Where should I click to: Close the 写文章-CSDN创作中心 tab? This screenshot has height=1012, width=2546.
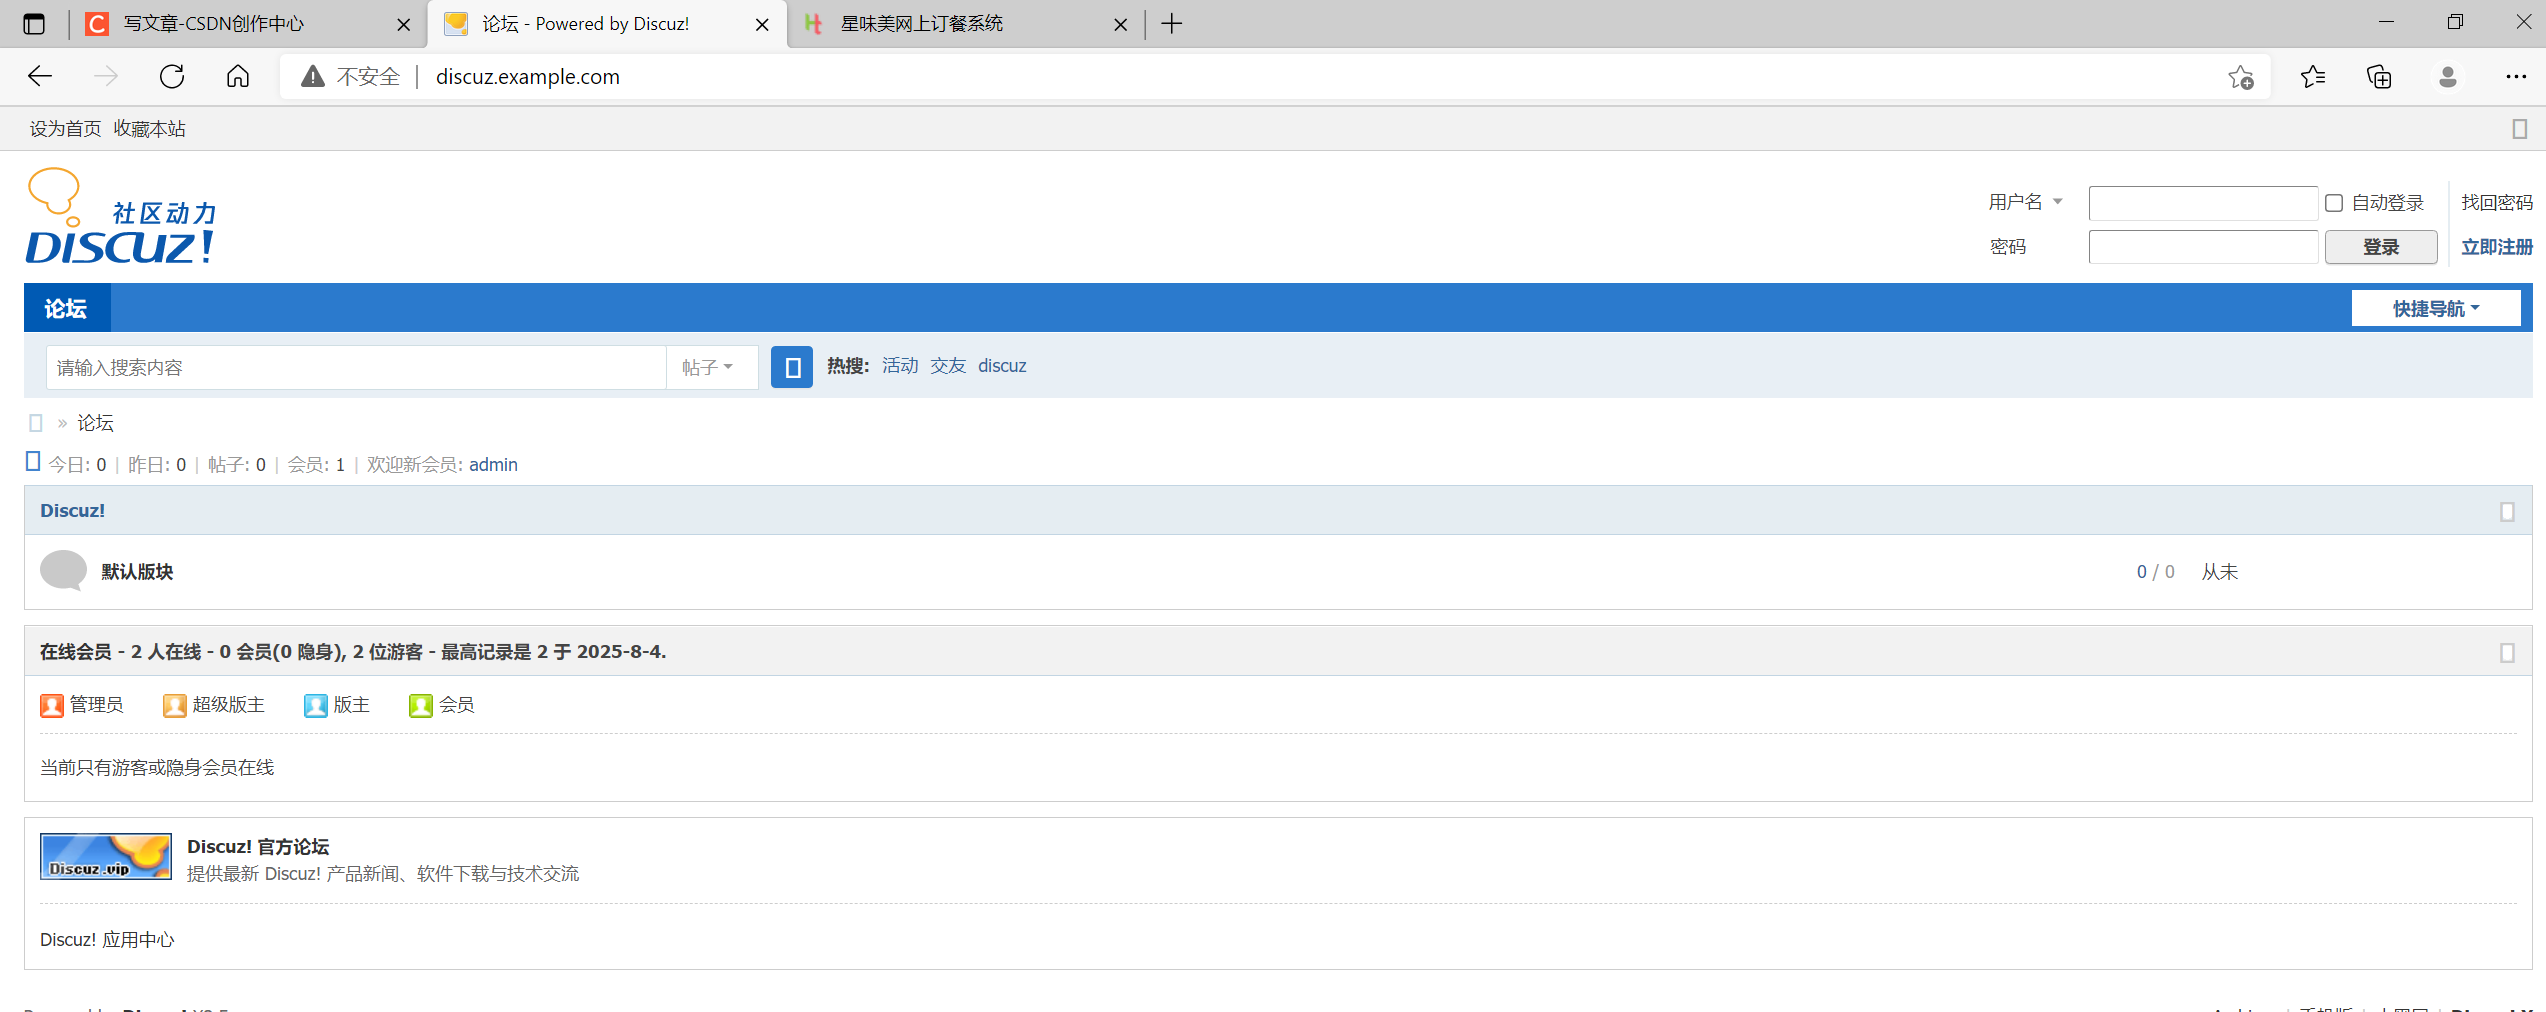pos(404,25)
